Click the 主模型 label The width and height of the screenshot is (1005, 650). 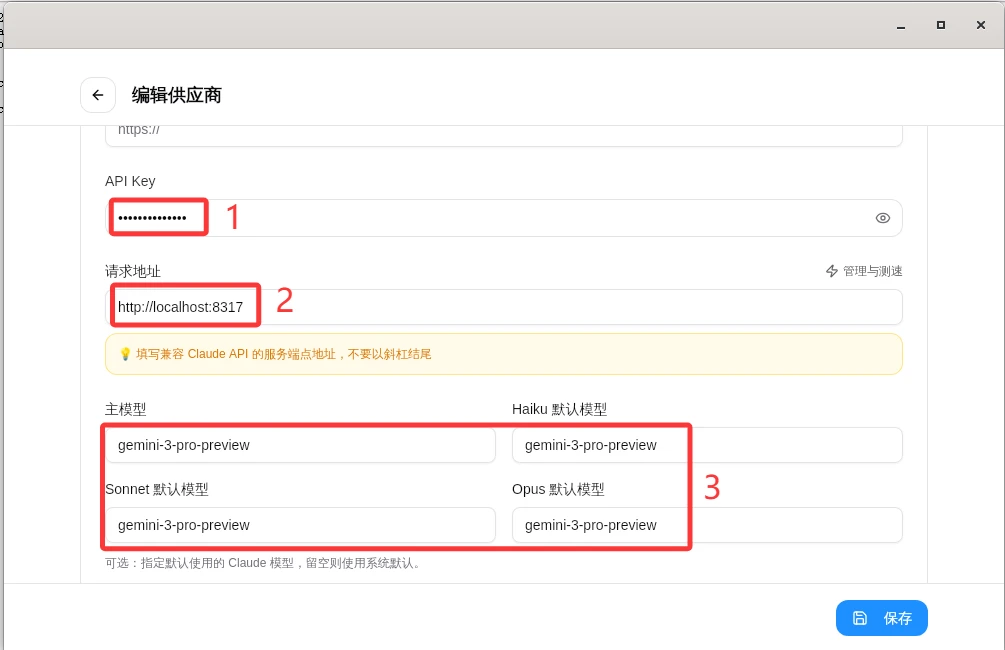click(x=126, y=409)
